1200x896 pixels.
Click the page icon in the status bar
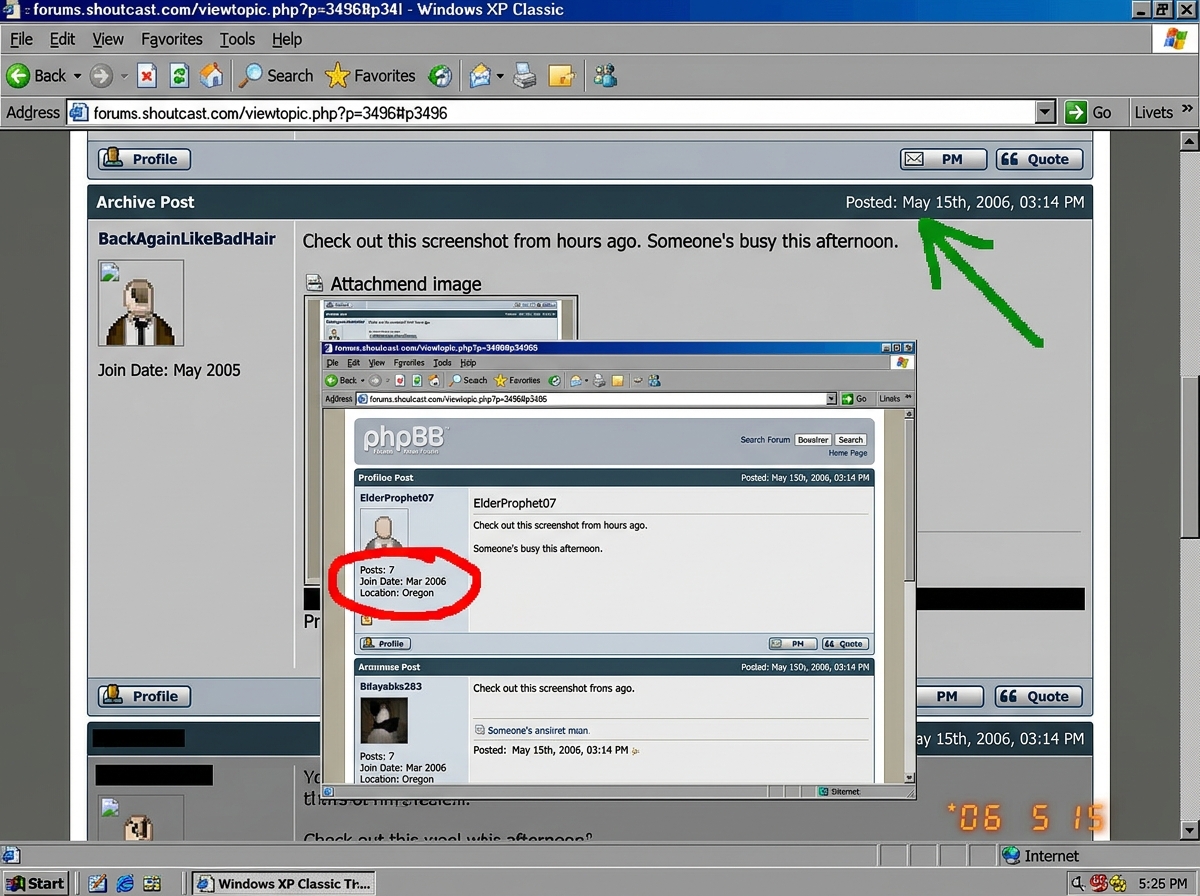pos(11,855)
